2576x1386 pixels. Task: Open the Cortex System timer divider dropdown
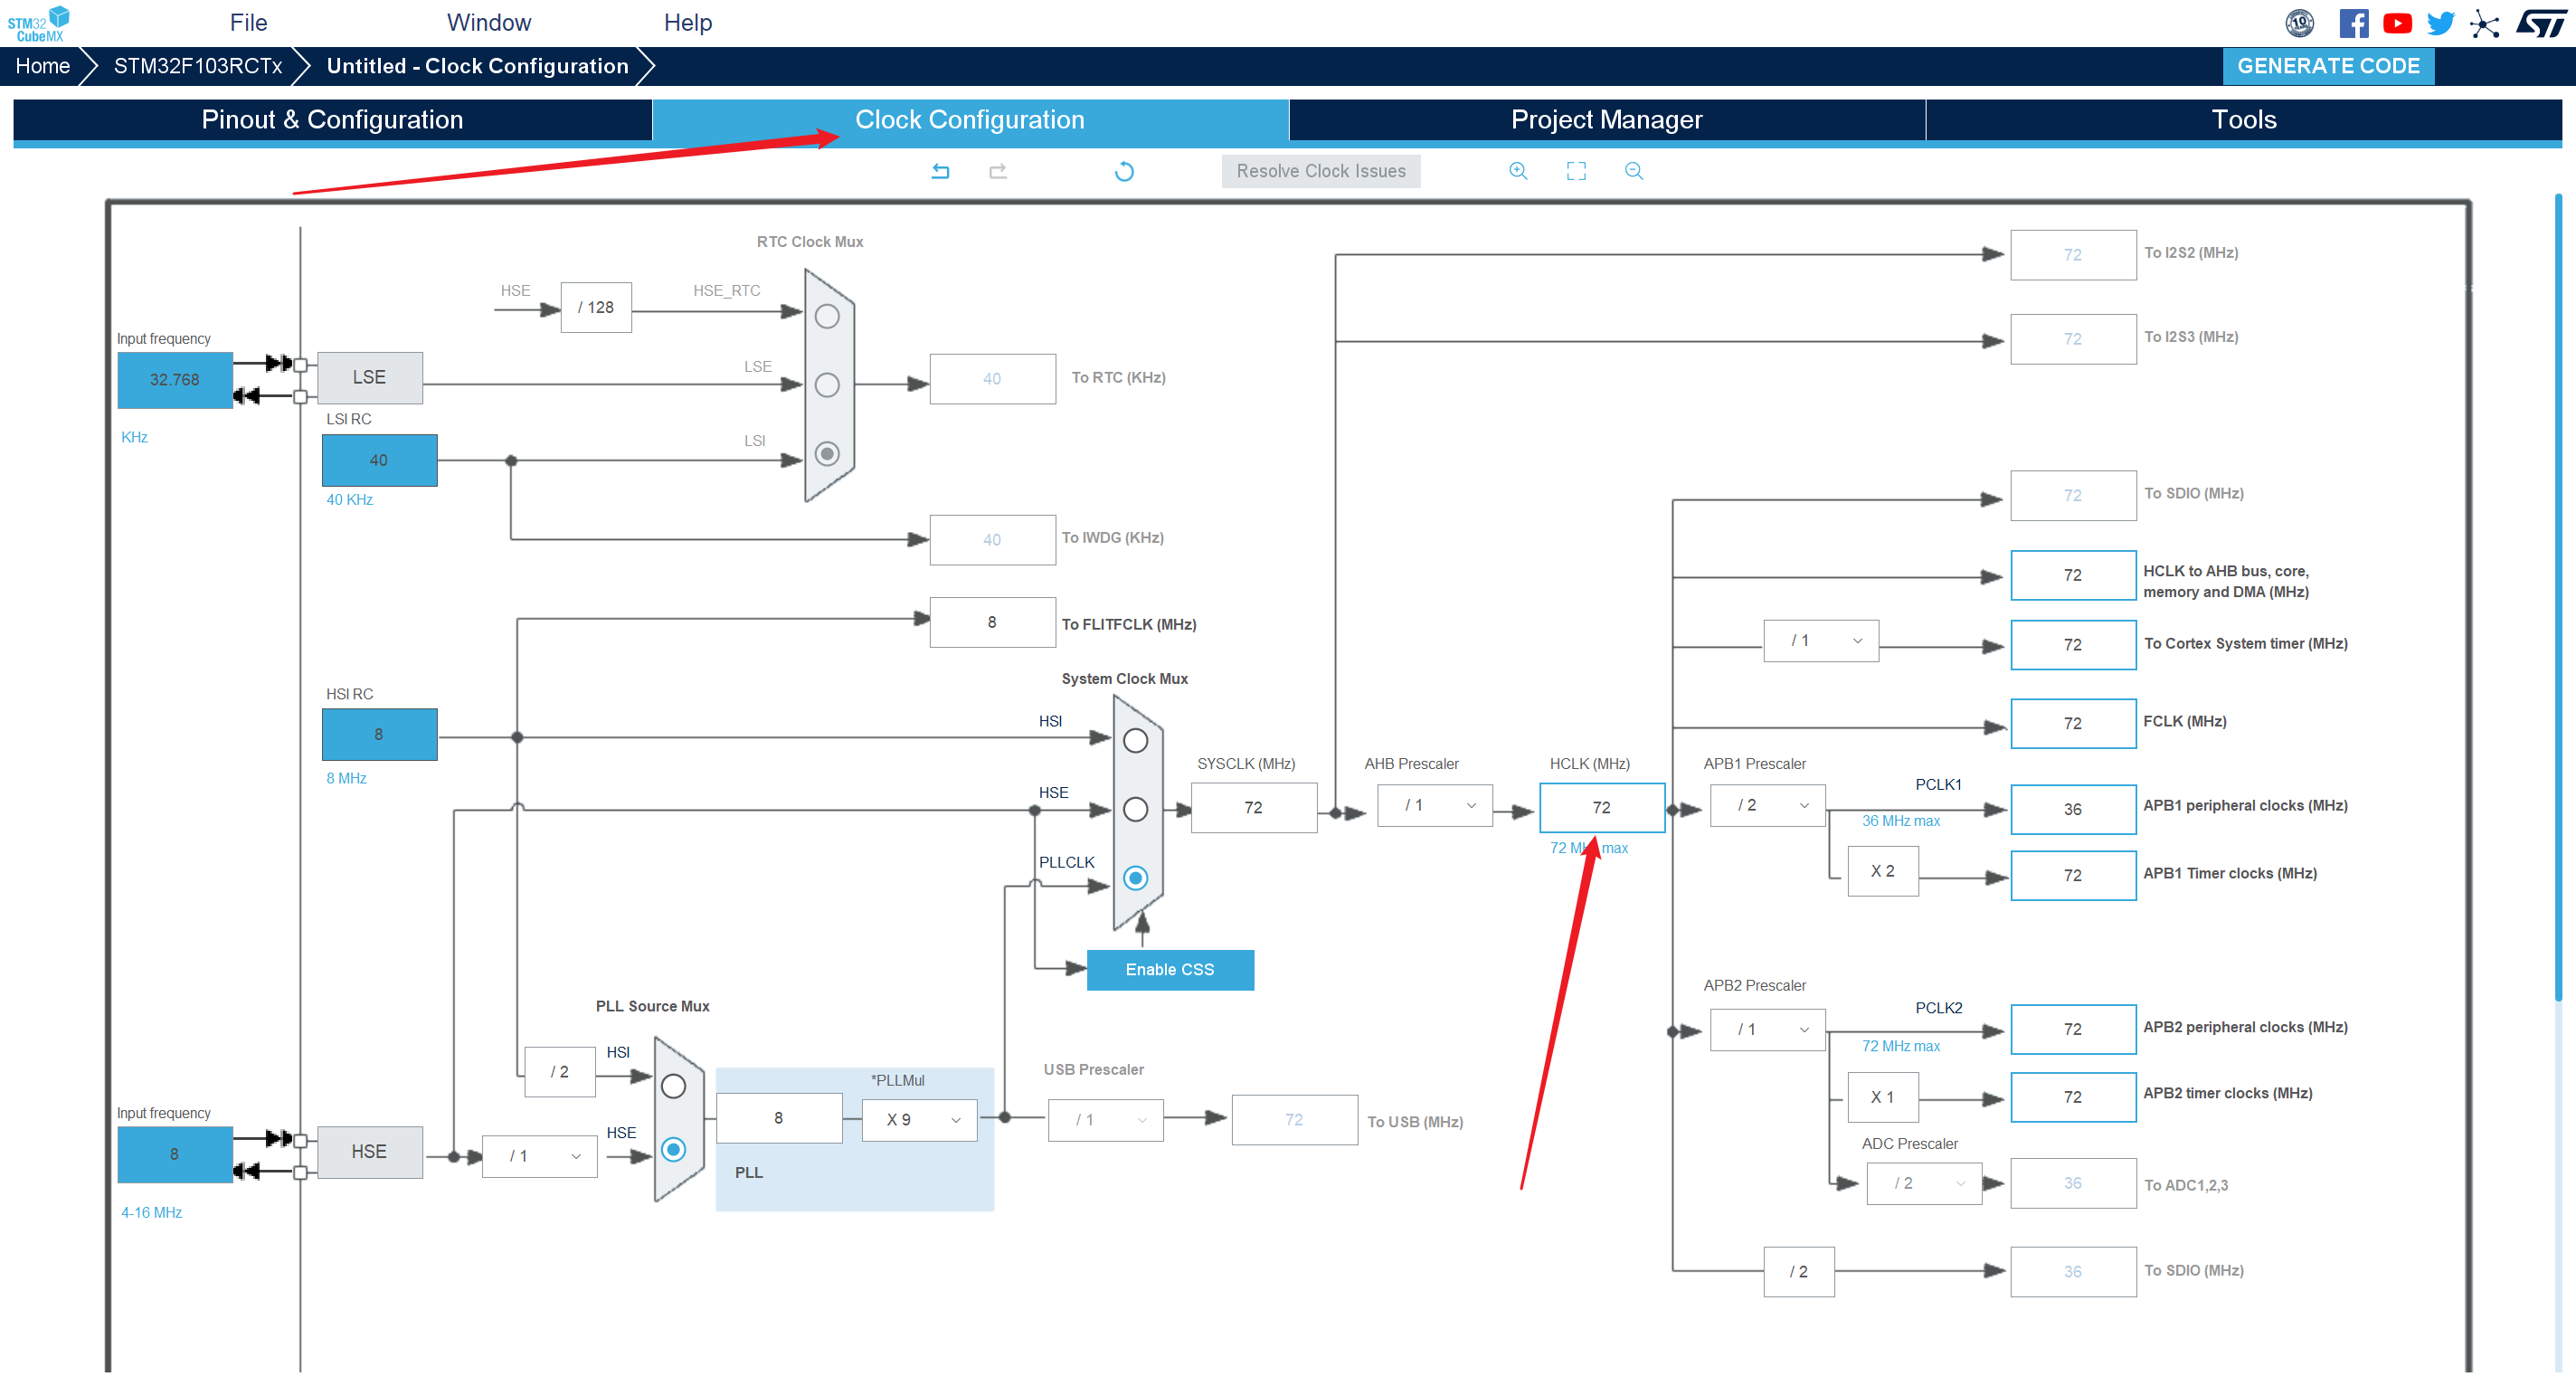[x=1820, y=641]
